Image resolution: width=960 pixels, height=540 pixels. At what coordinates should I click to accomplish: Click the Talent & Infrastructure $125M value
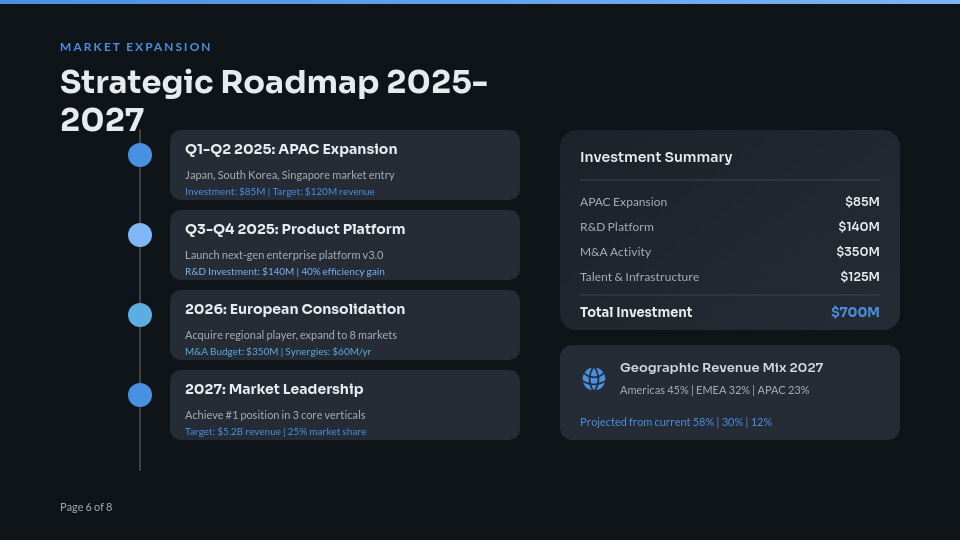[x=859, y=277]
